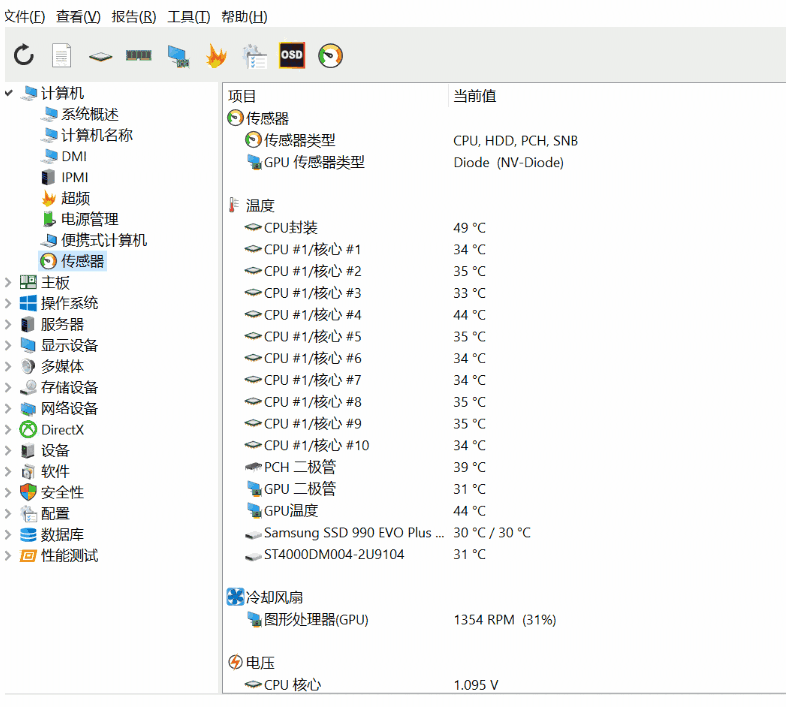Expand the 操作系统 tree node
This screenshot has width=786, height=707.
tap(9, 303)
